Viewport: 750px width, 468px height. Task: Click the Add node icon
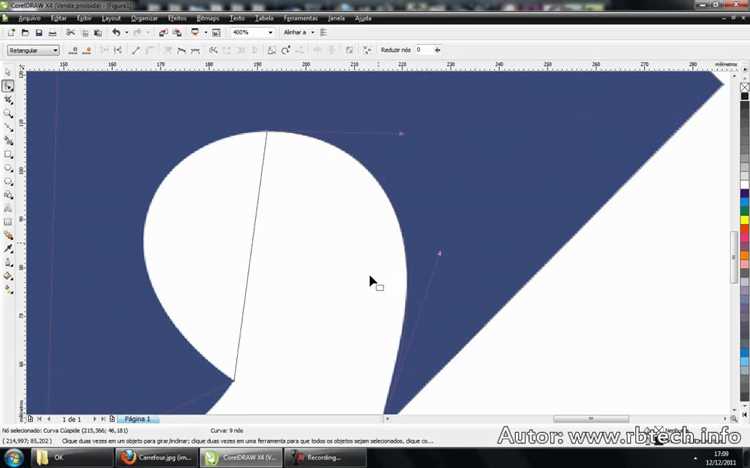tap(73, 50)
